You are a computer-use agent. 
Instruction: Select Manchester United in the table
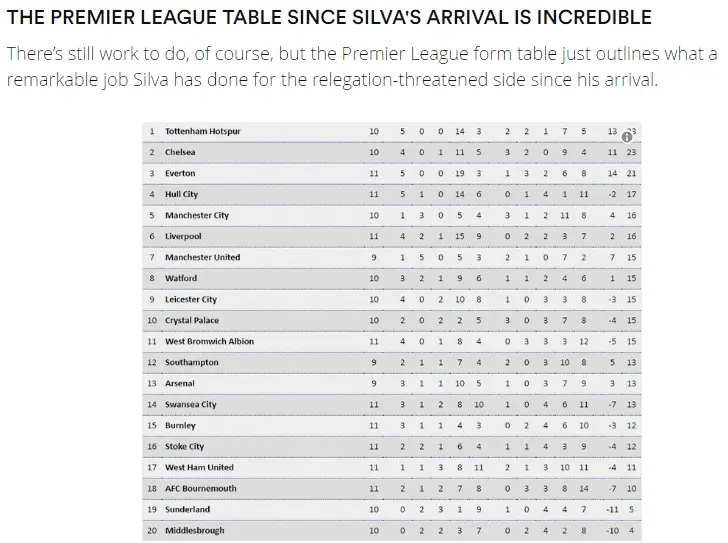click(202, 257)
